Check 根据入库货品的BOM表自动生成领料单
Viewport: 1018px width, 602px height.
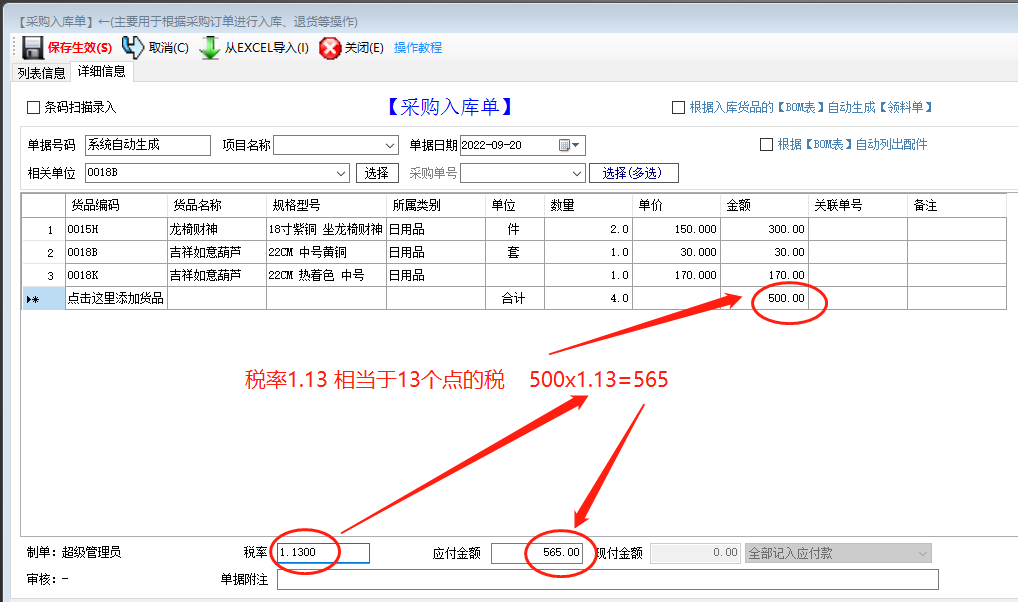point(679,107)
